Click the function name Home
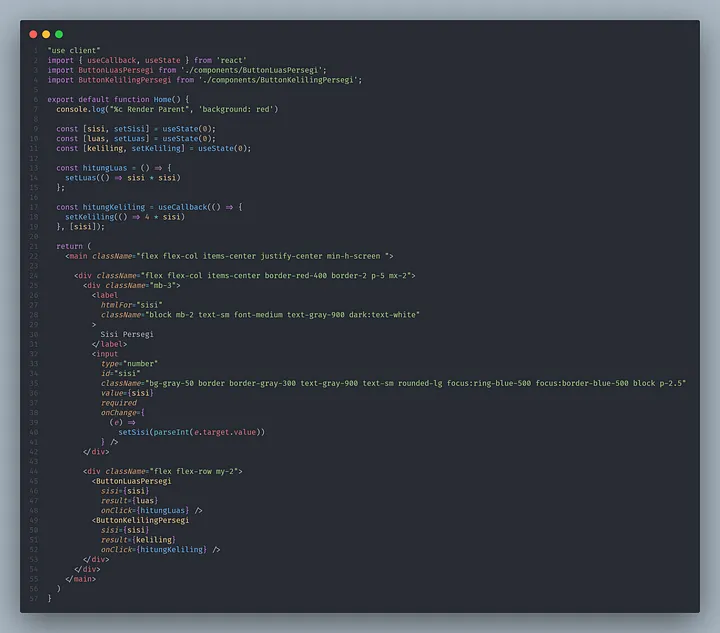Screen dimensions: 720x633 point(162,100)
